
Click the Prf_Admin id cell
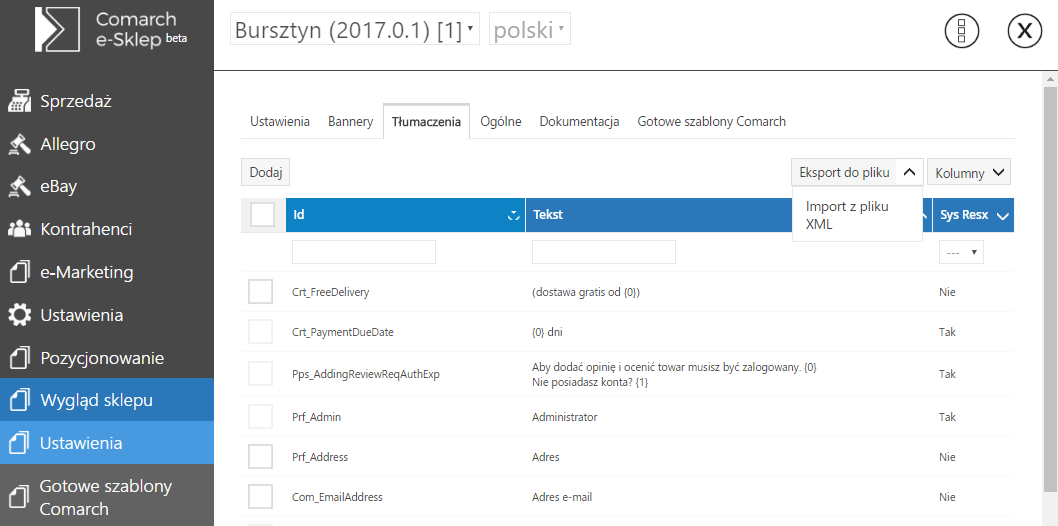click(316, 417)
